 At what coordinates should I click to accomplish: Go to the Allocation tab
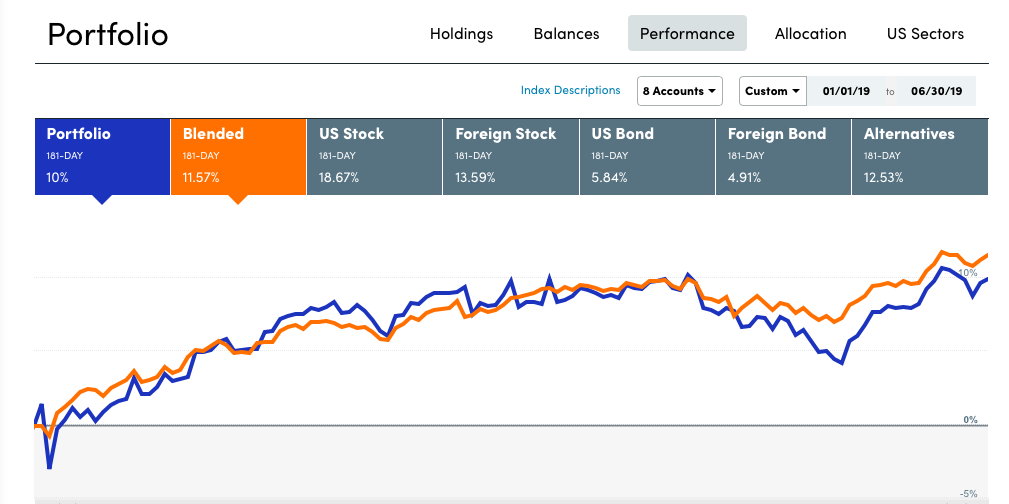tap(810, 33)
